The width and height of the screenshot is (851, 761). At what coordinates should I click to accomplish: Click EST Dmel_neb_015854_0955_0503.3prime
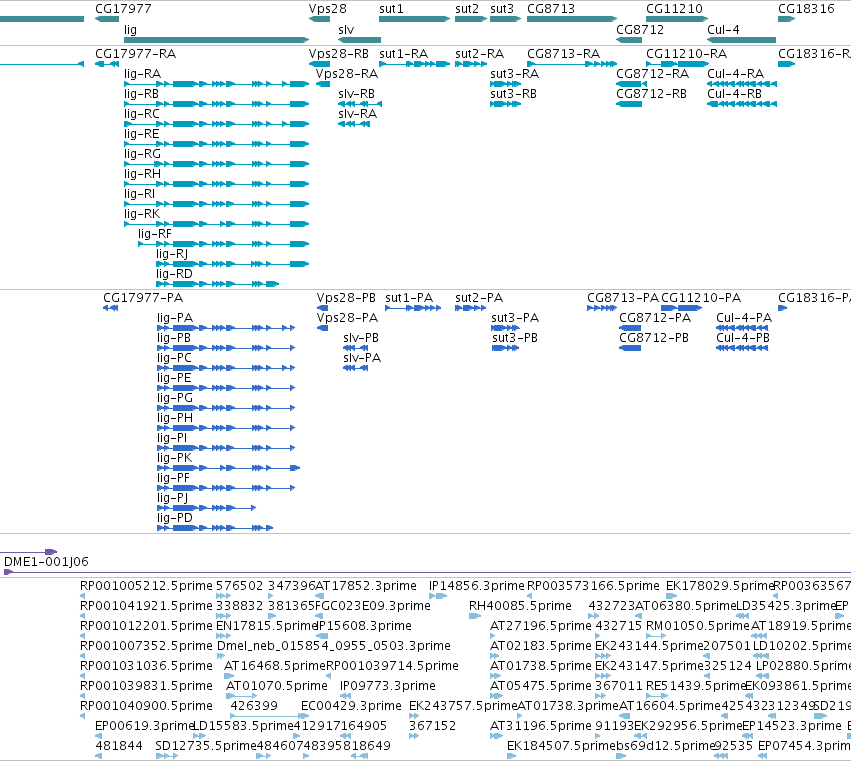click(x=334, y=645)
